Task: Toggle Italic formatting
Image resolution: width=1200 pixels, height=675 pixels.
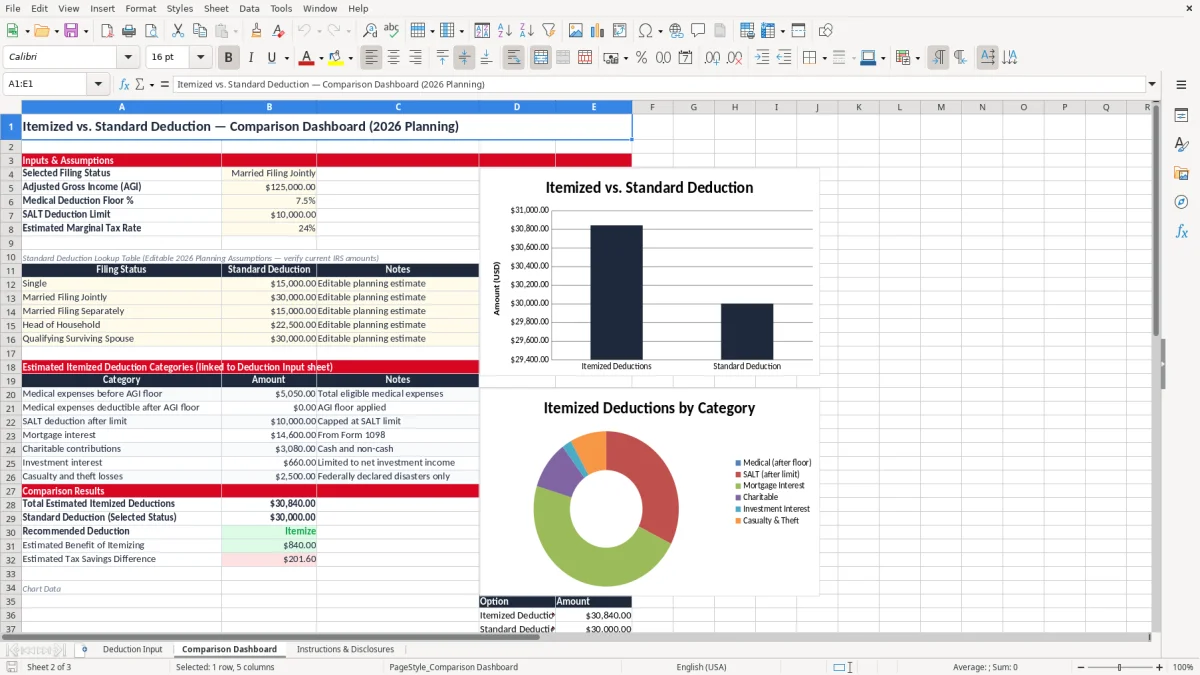Action: pos(250,58)
